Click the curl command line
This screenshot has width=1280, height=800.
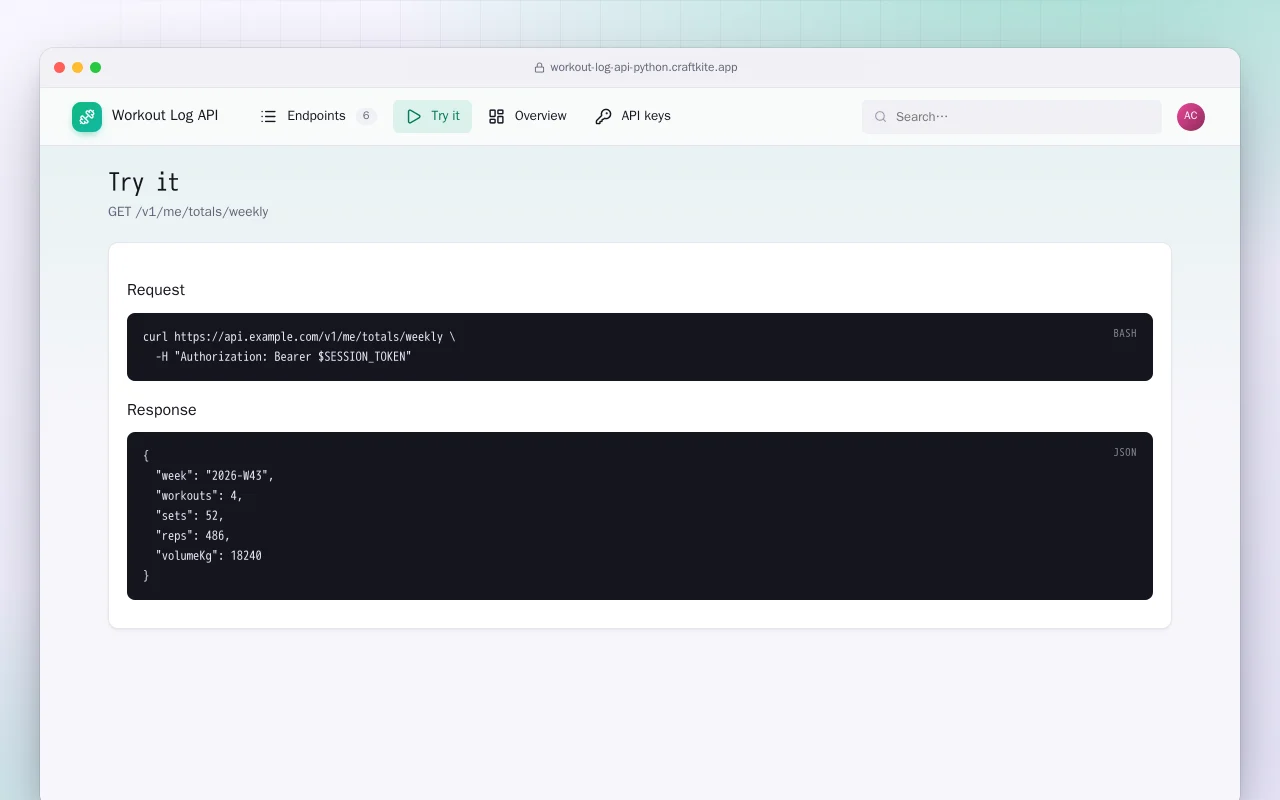(299, 337)
